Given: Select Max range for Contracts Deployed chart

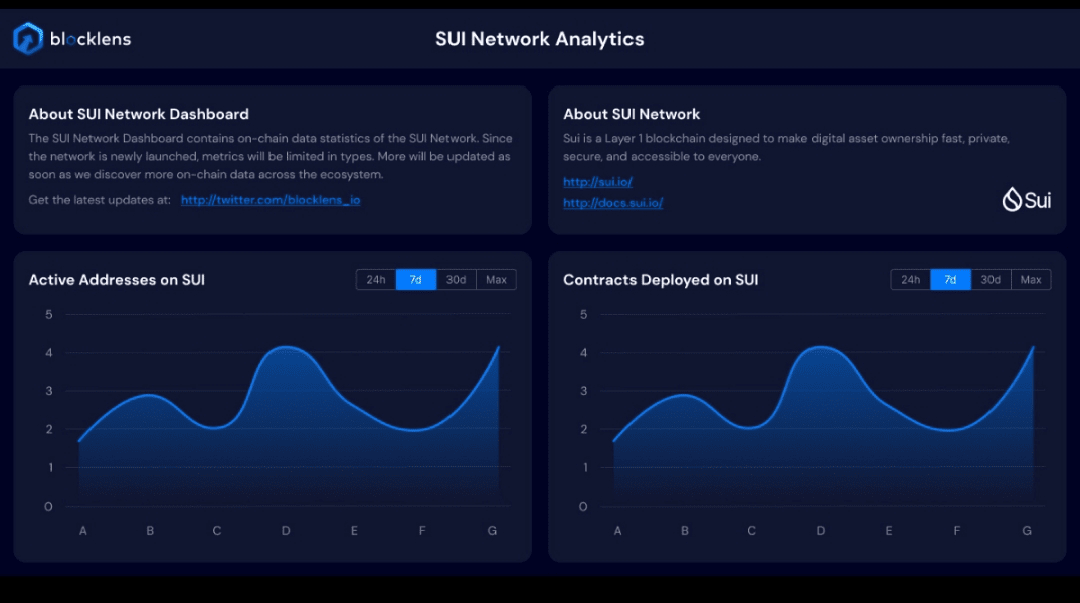Looking at the screenshot, I should 1031,280.
